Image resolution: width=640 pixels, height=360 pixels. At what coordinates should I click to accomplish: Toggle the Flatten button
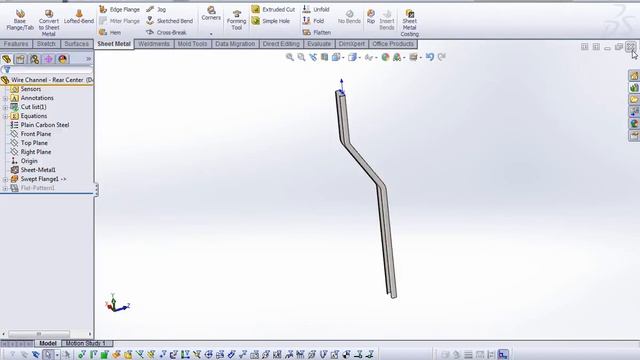click(317, 32)
